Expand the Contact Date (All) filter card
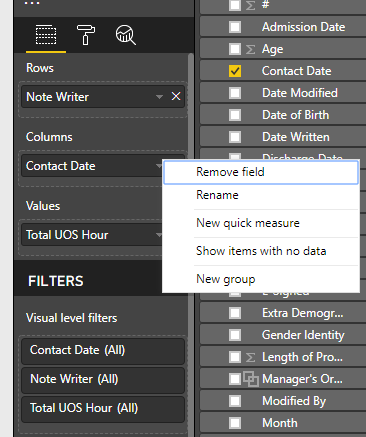The image size is (366, 437). tap(103, 351)
